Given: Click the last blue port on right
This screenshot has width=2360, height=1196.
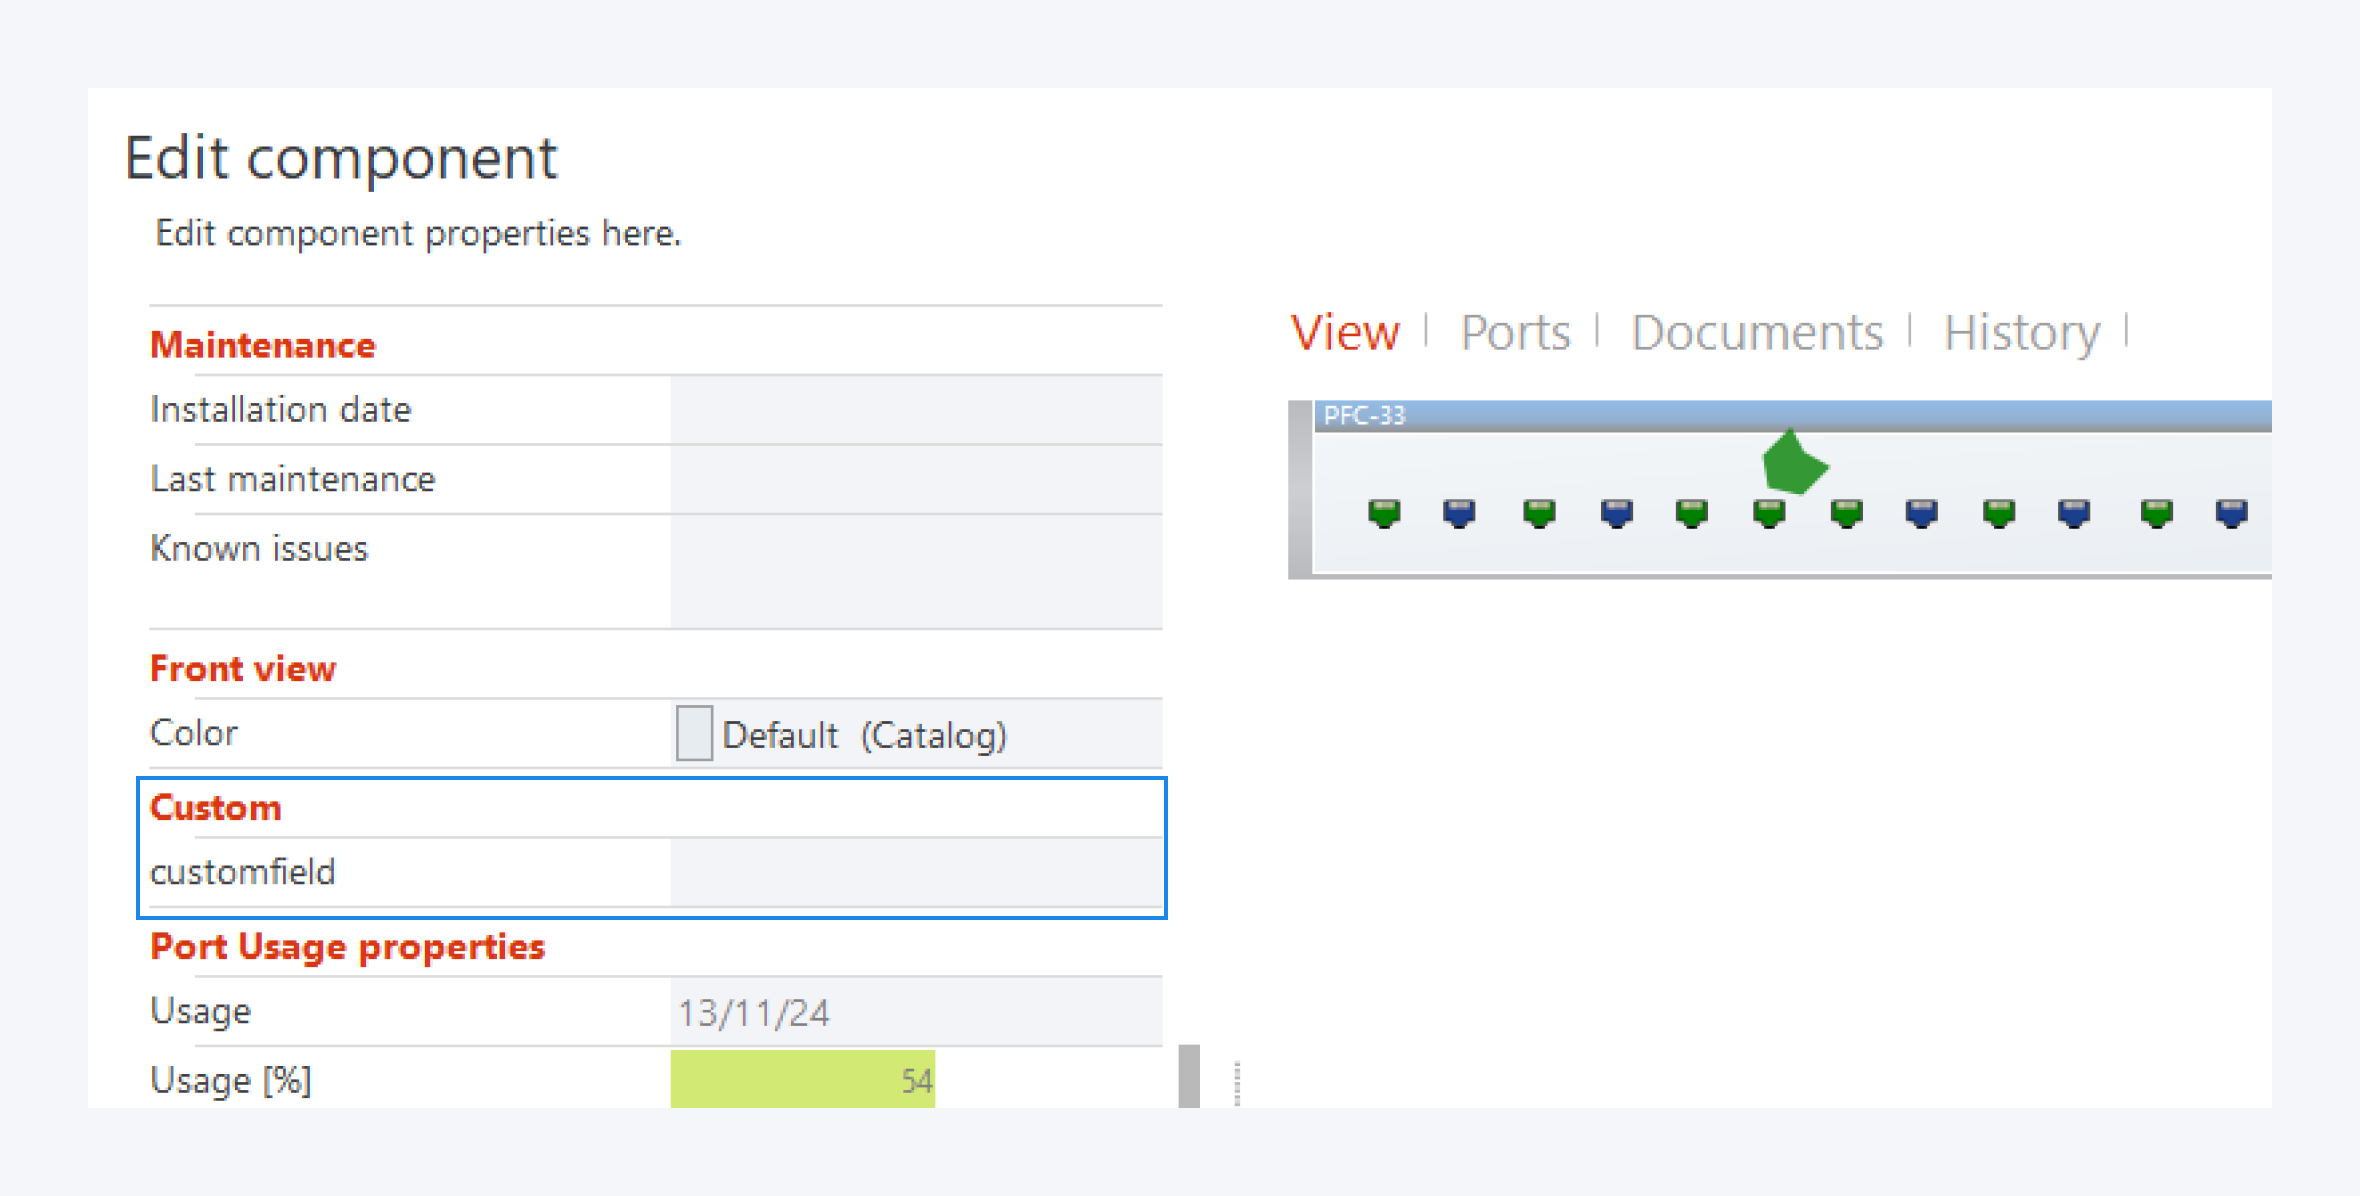Looking at the screenshot, I should point(2231,513).
